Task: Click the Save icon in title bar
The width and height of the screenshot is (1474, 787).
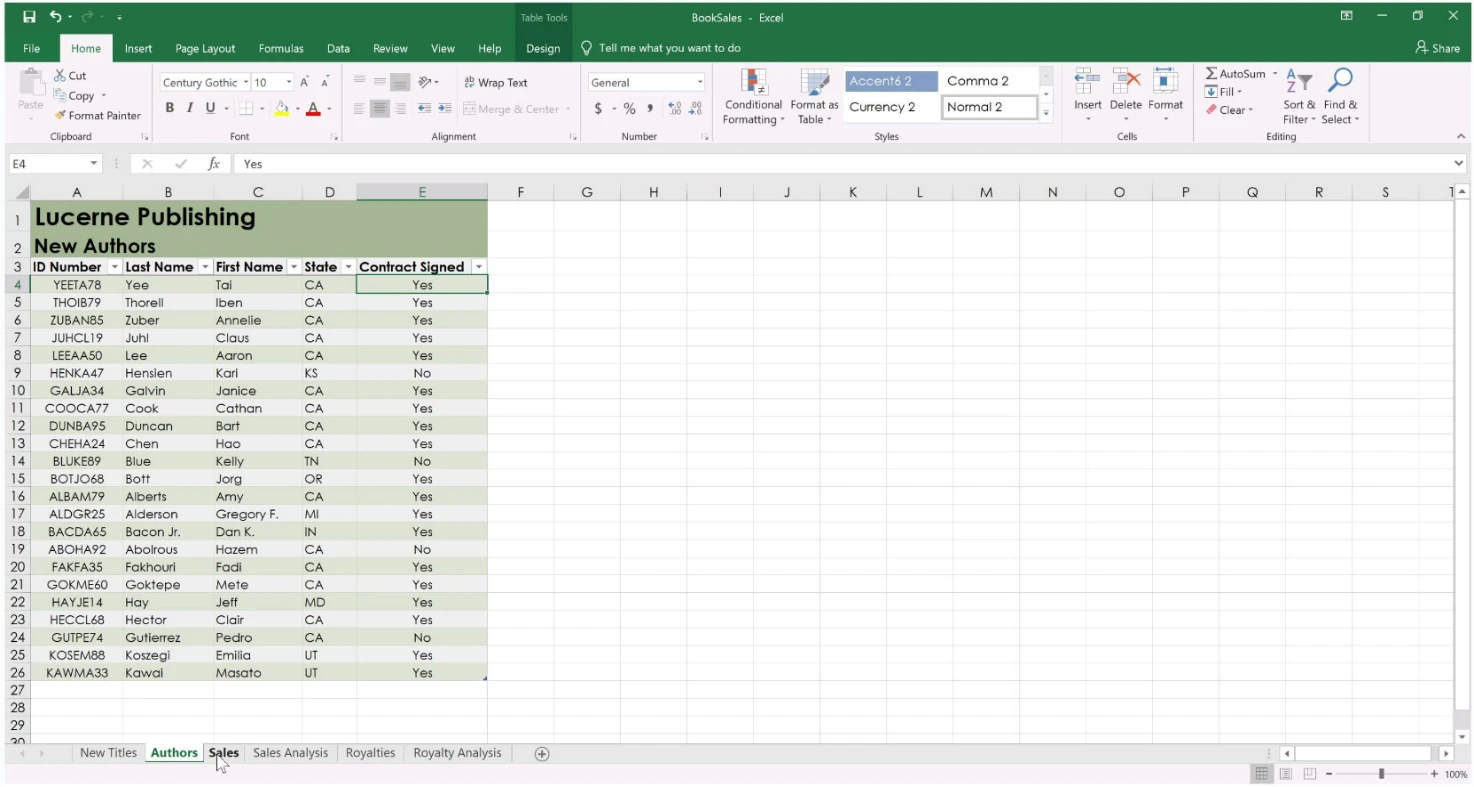Action: coord(29,17)
